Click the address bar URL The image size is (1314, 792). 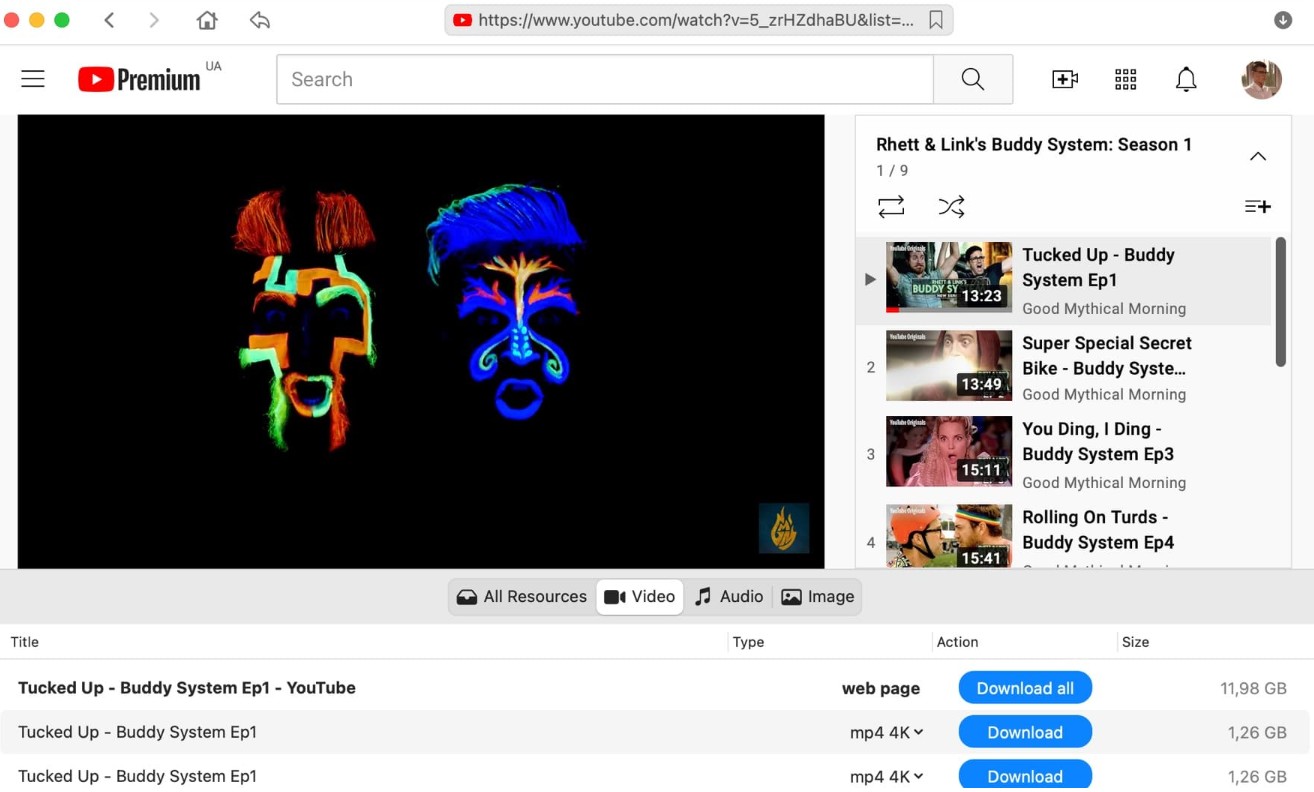[x=696, y=20]
